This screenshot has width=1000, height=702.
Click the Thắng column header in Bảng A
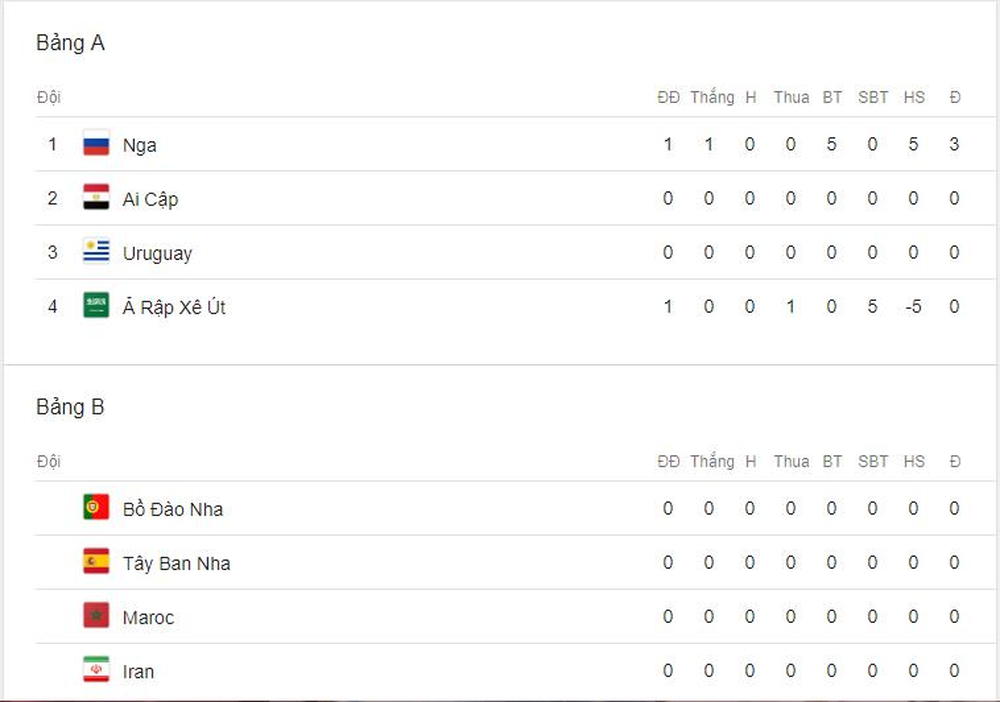pyautogui.click(x=712, y=97)
